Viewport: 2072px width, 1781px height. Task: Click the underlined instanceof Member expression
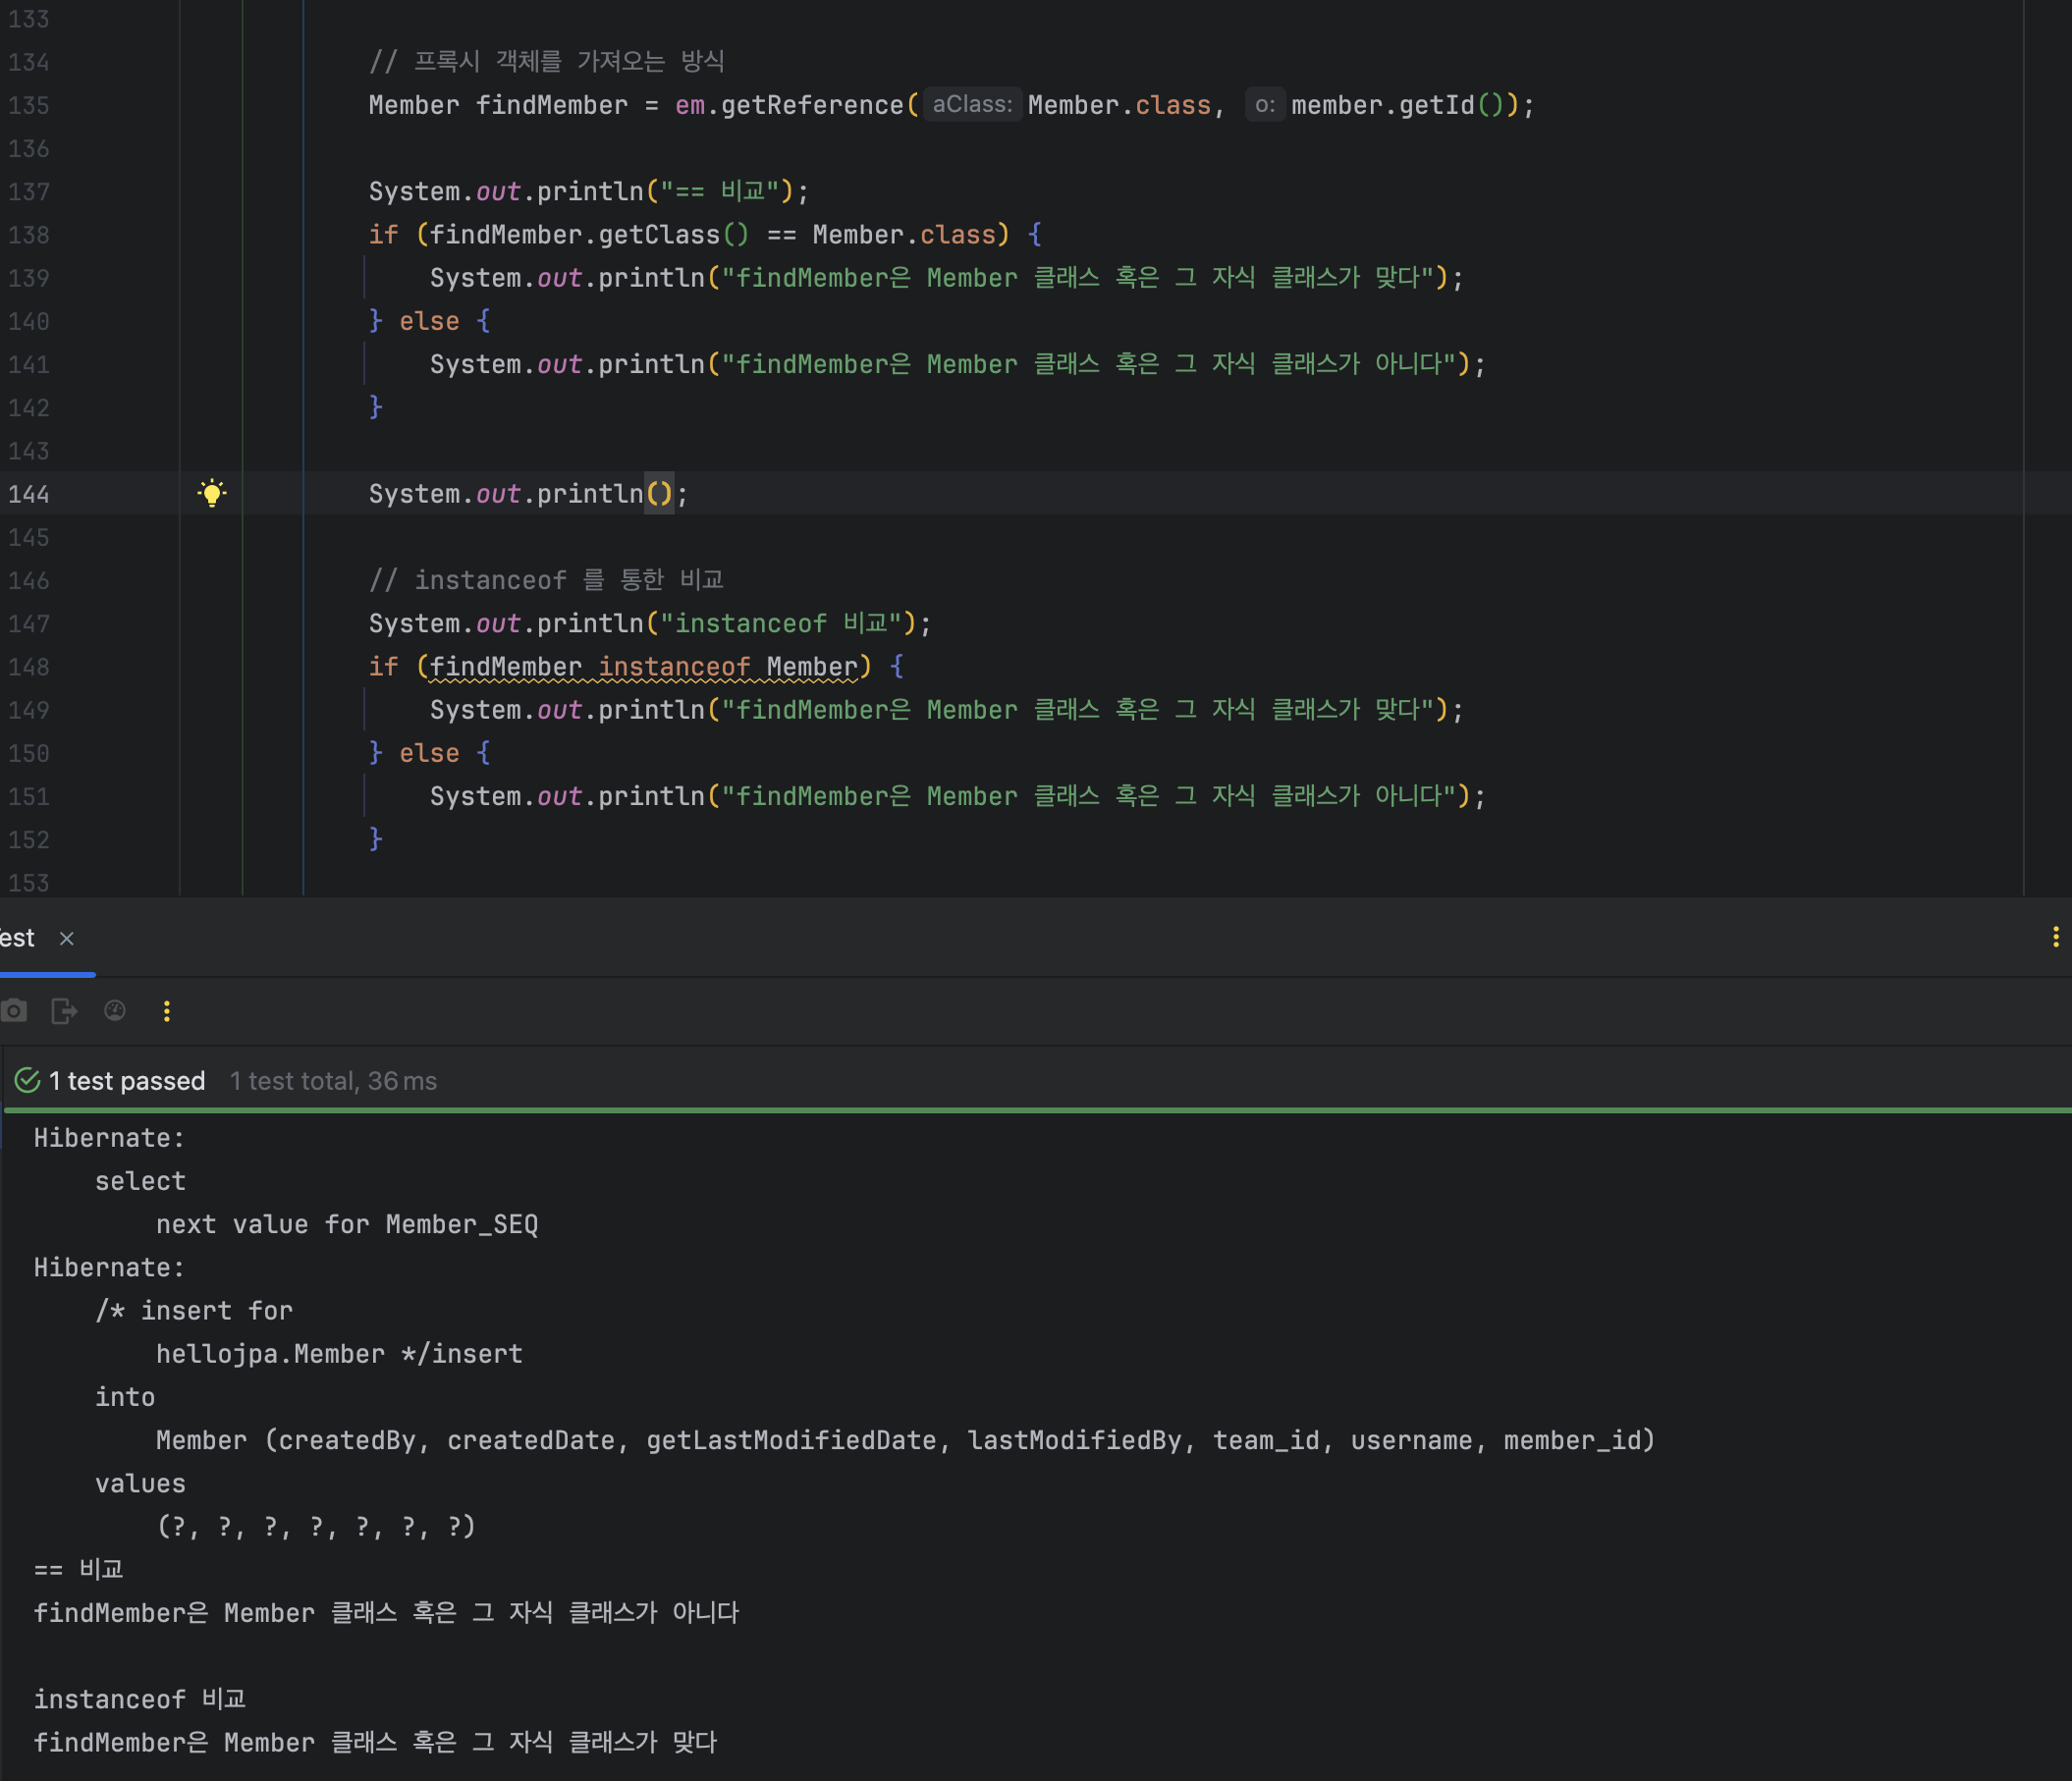(x=643, y=667)
